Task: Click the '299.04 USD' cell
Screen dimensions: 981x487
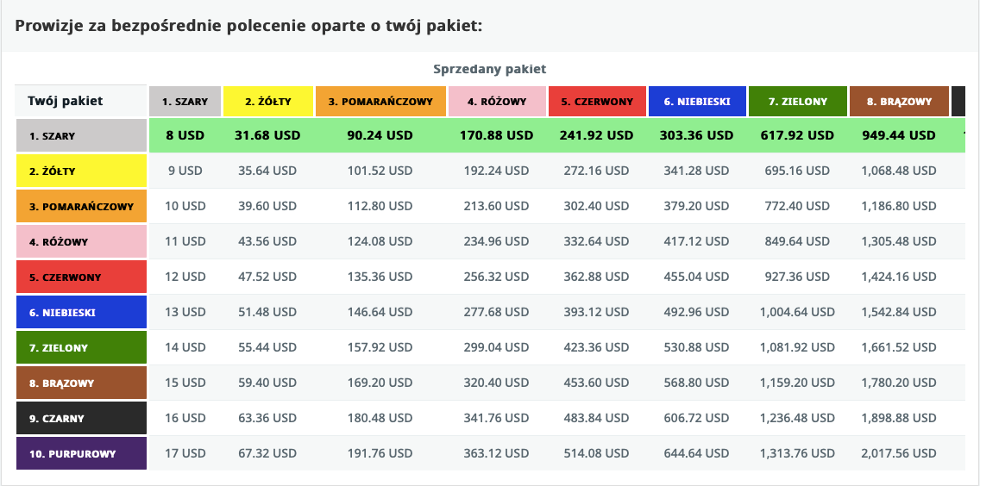Action: pos(497,347)
